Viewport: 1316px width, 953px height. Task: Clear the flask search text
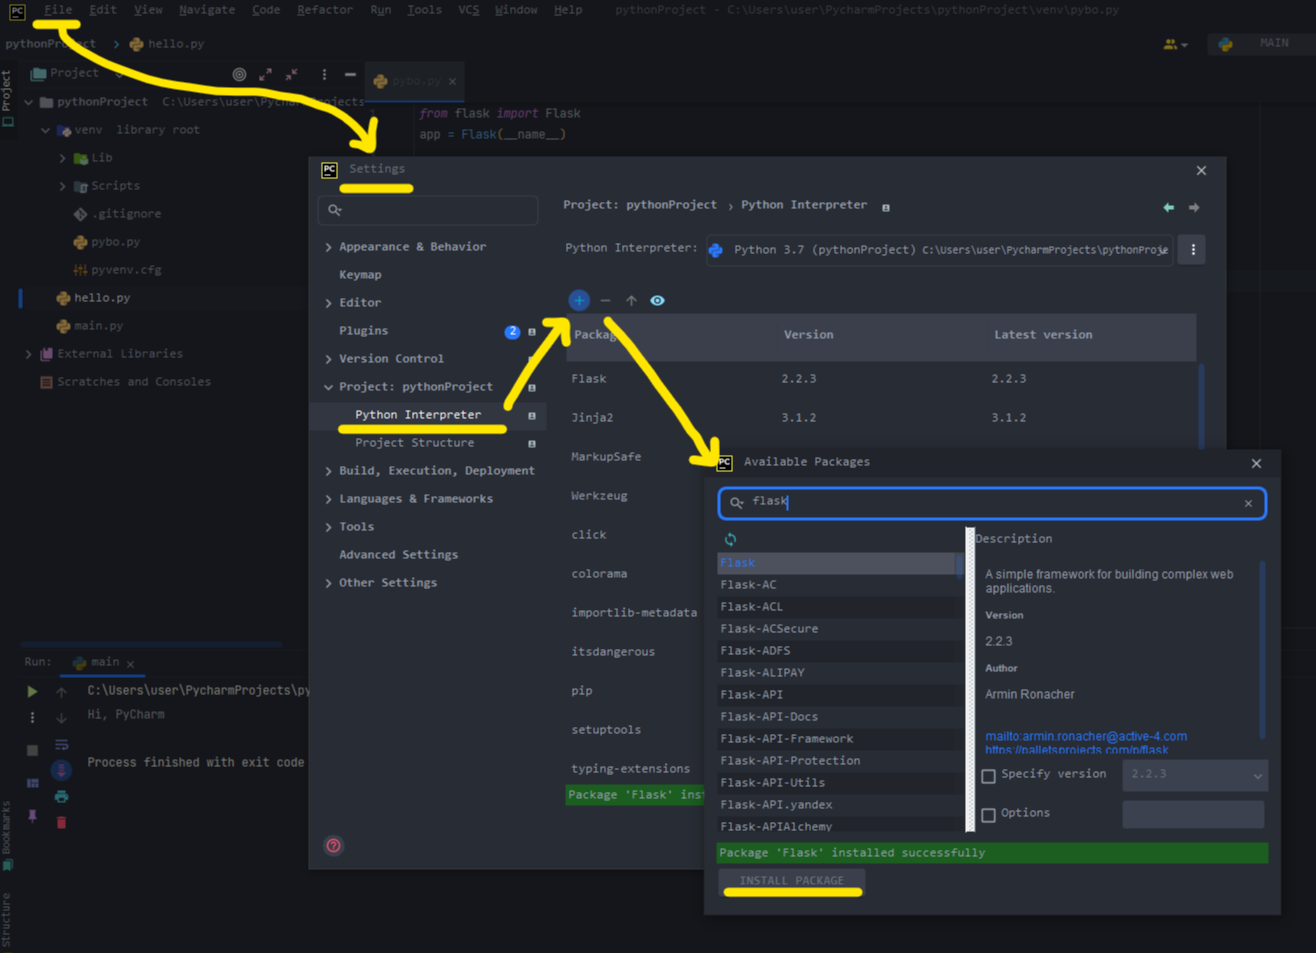click(1248, 503)
